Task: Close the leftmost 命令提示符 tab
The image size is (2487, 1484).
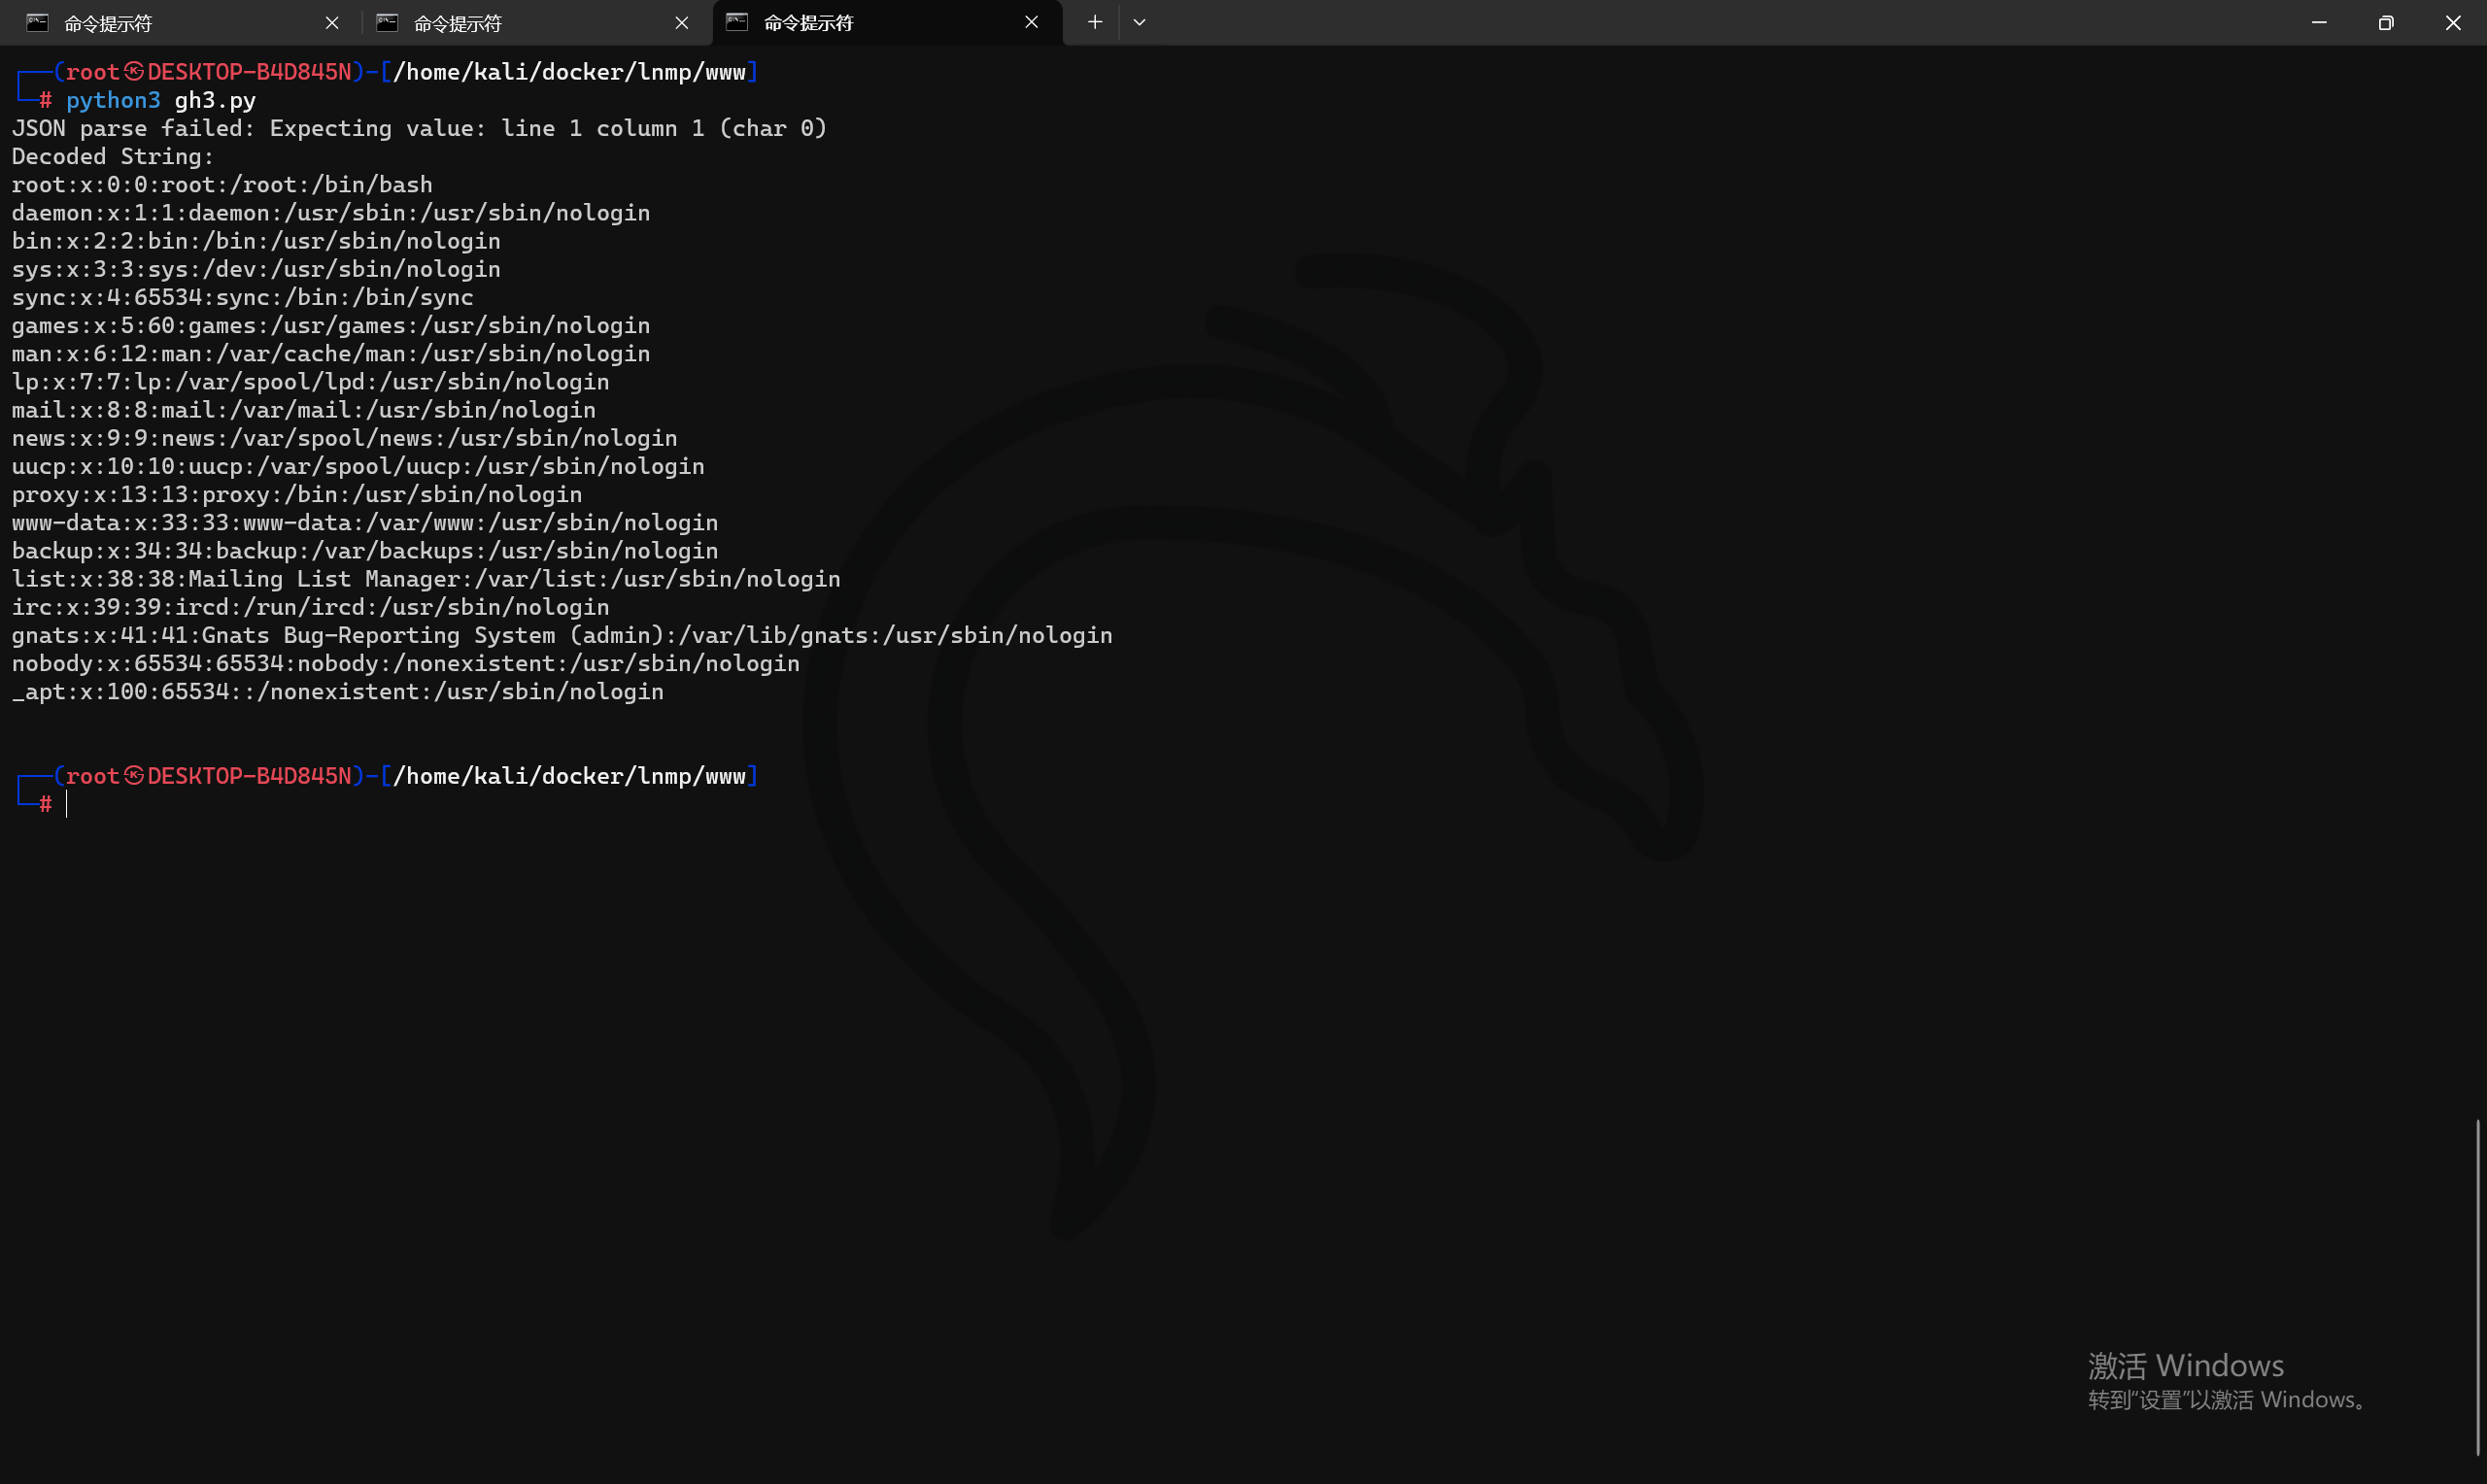Action: 332,22
